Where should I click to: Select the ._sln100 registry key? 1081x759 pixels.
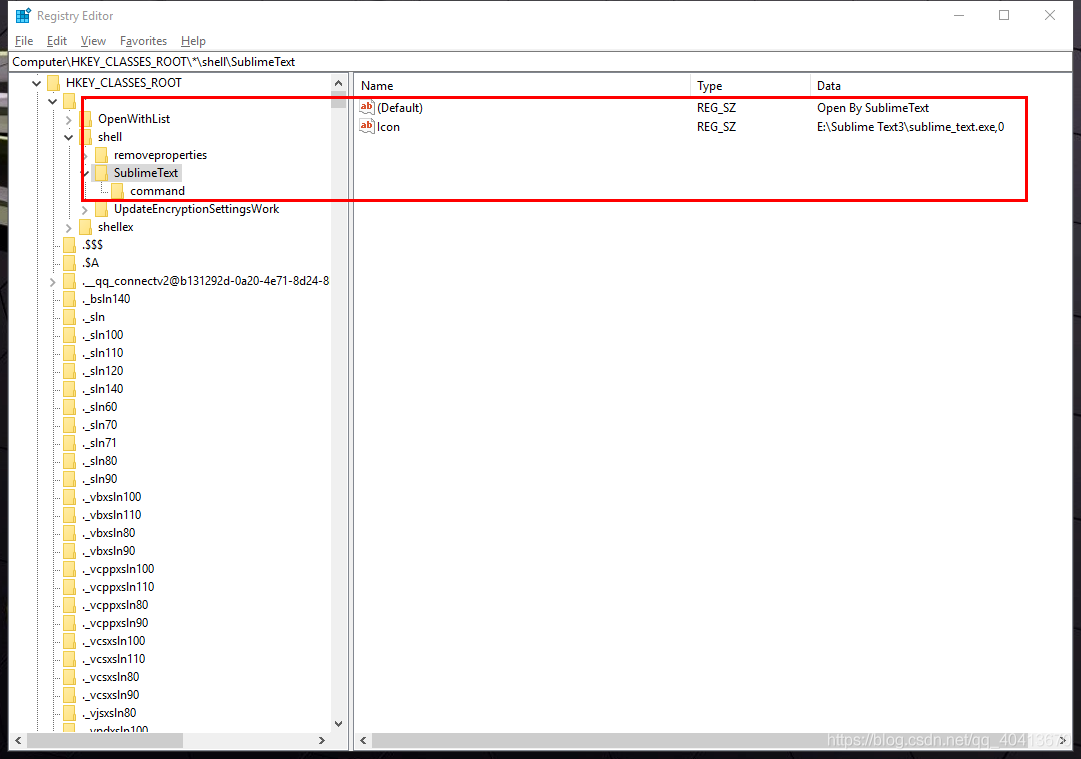tap(103, 335)
